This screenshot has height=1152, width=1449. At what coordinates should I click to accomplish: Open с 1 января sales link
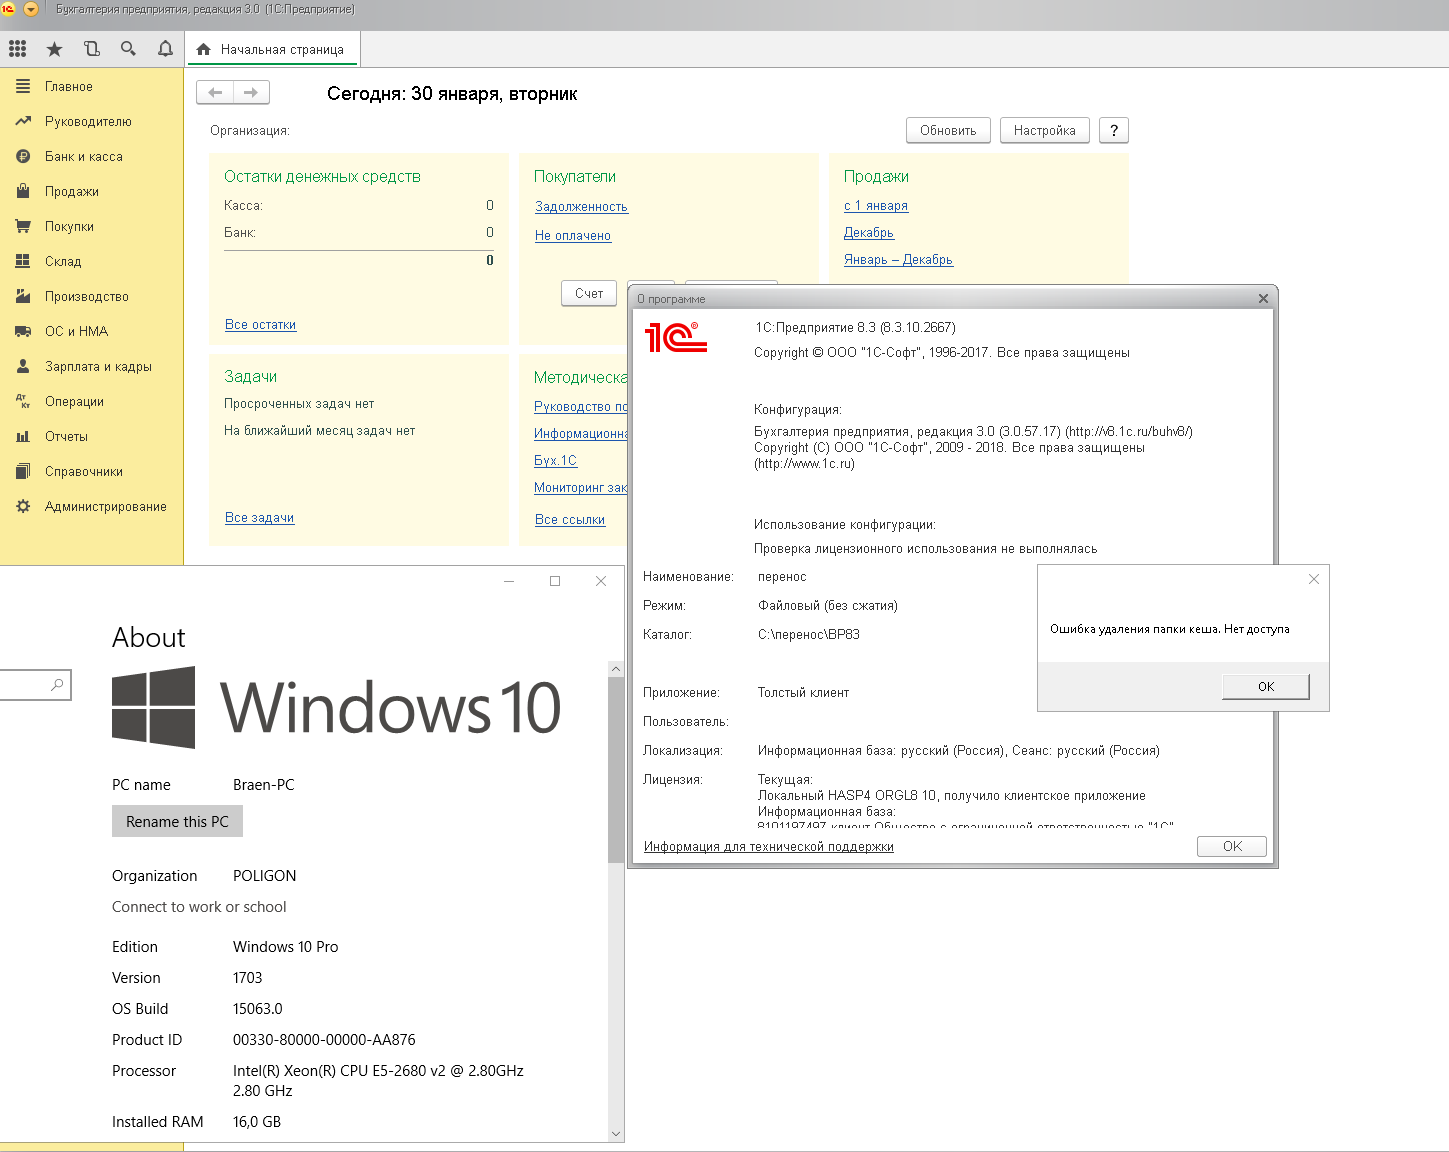point(876,206)
